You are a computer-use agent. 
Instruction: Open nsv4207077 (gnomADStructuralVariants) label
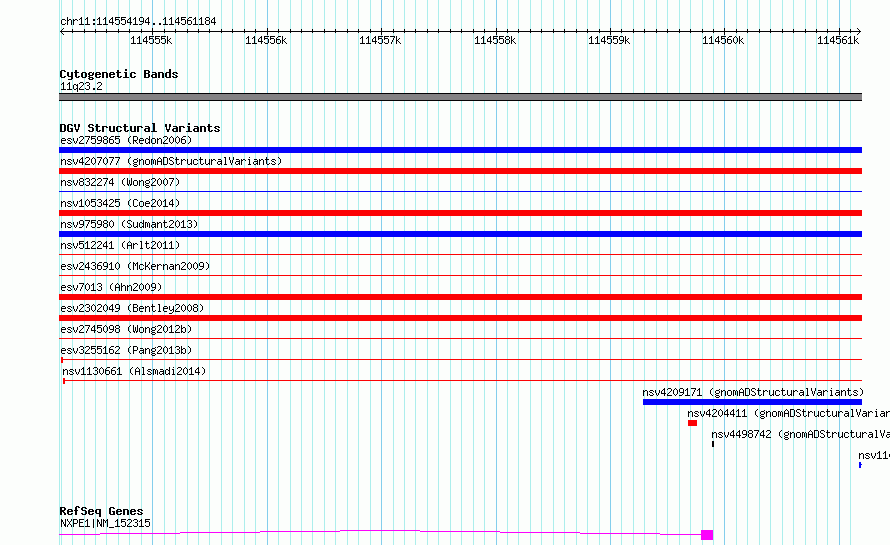[171, 161]
